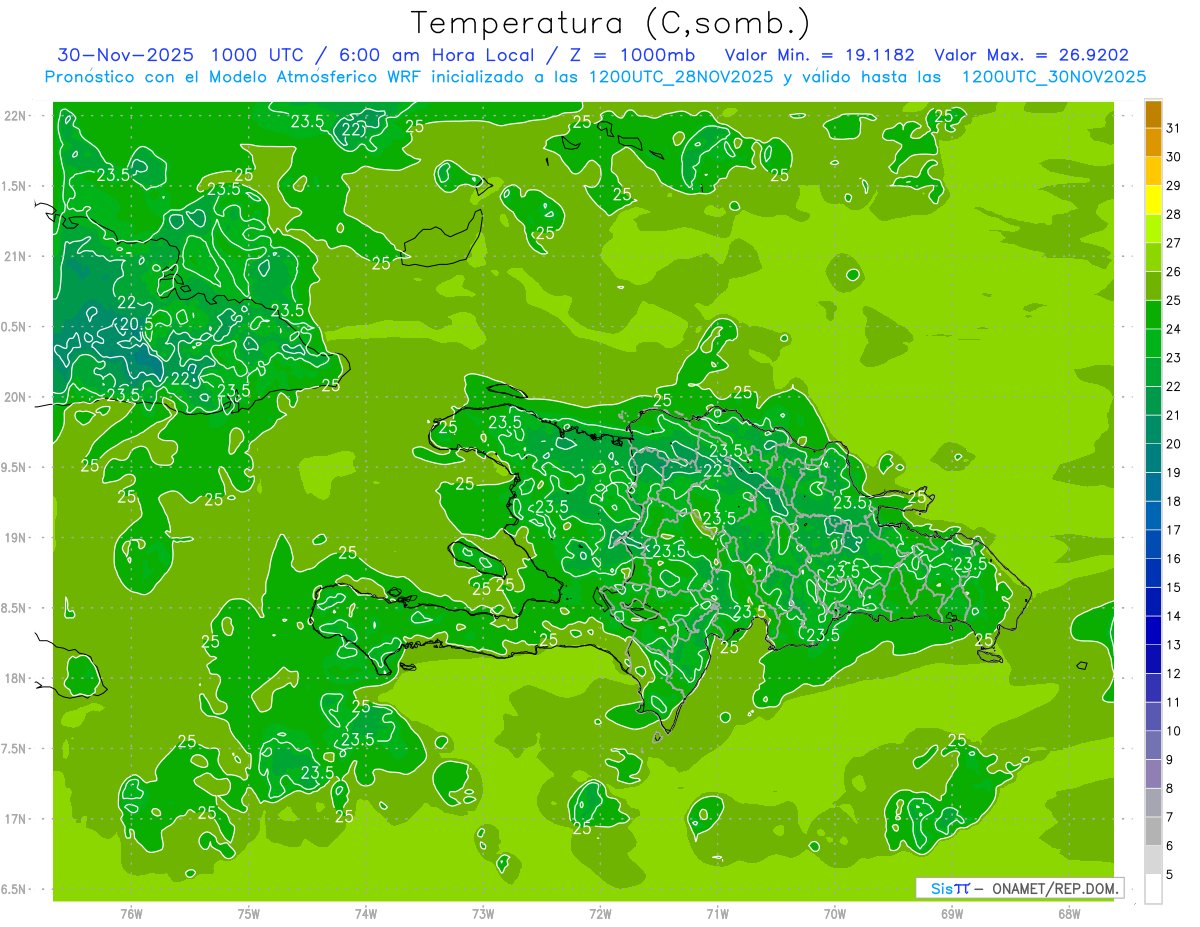Click the "22N" latitude axis label
Screen dimensions: 1200x927
(x=15, y=116)
